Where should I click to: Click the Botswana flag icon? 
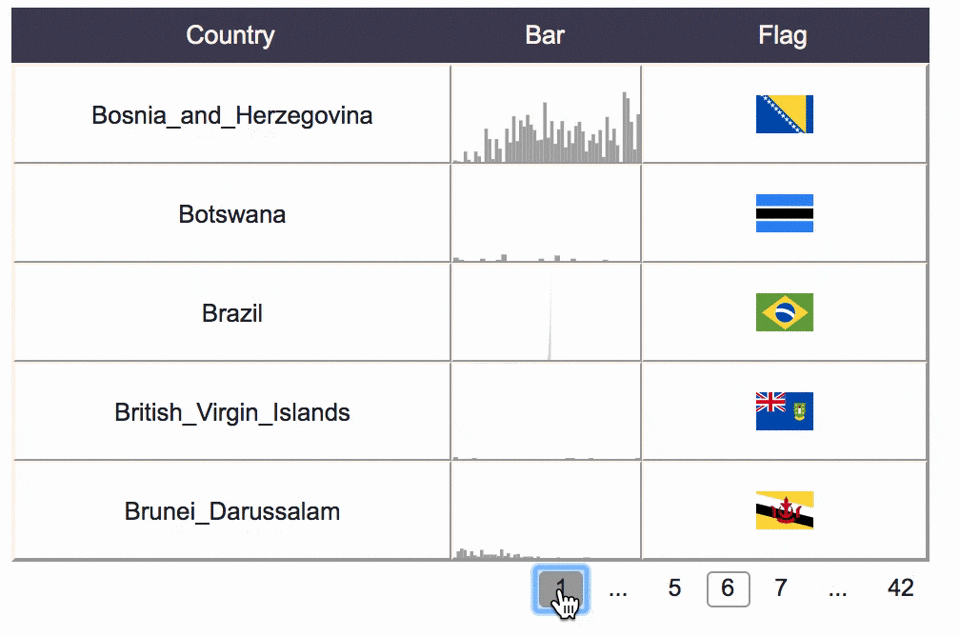784,213
